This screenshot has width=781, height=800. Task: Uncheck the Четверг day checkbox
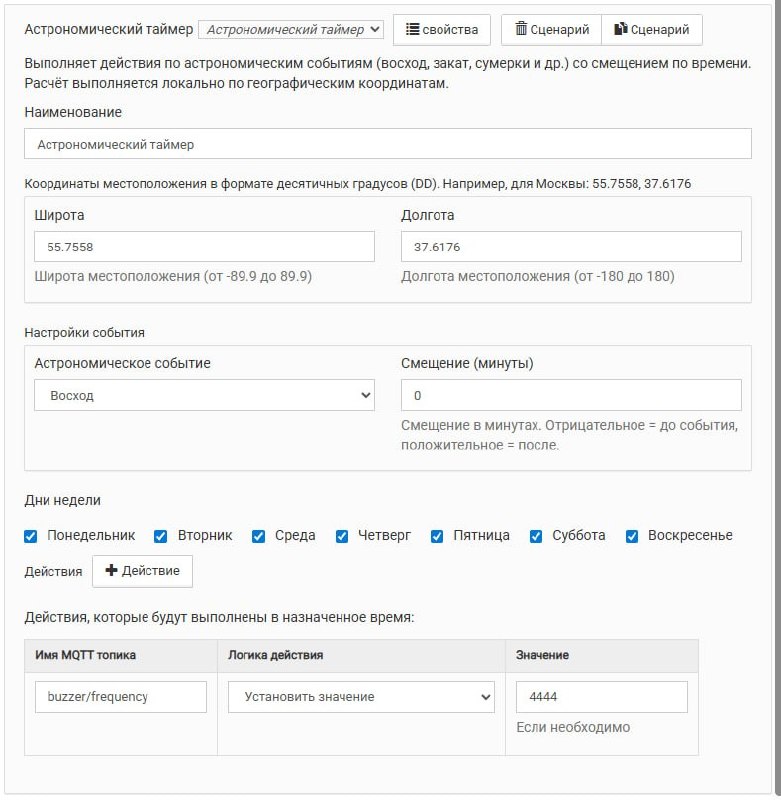342,536
